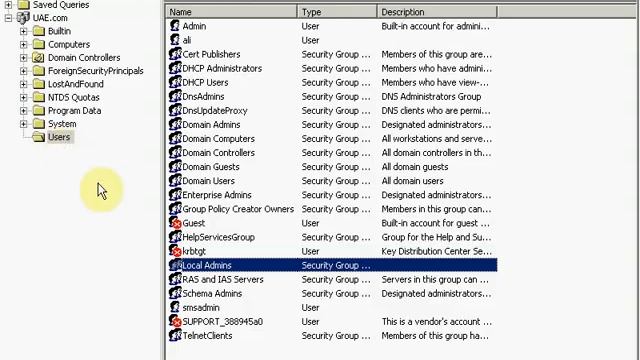Click 'DNS Administrators Group' description
The width and height of the screenshot is (640, 360).
pyautogui.click(x=431, y=96)
